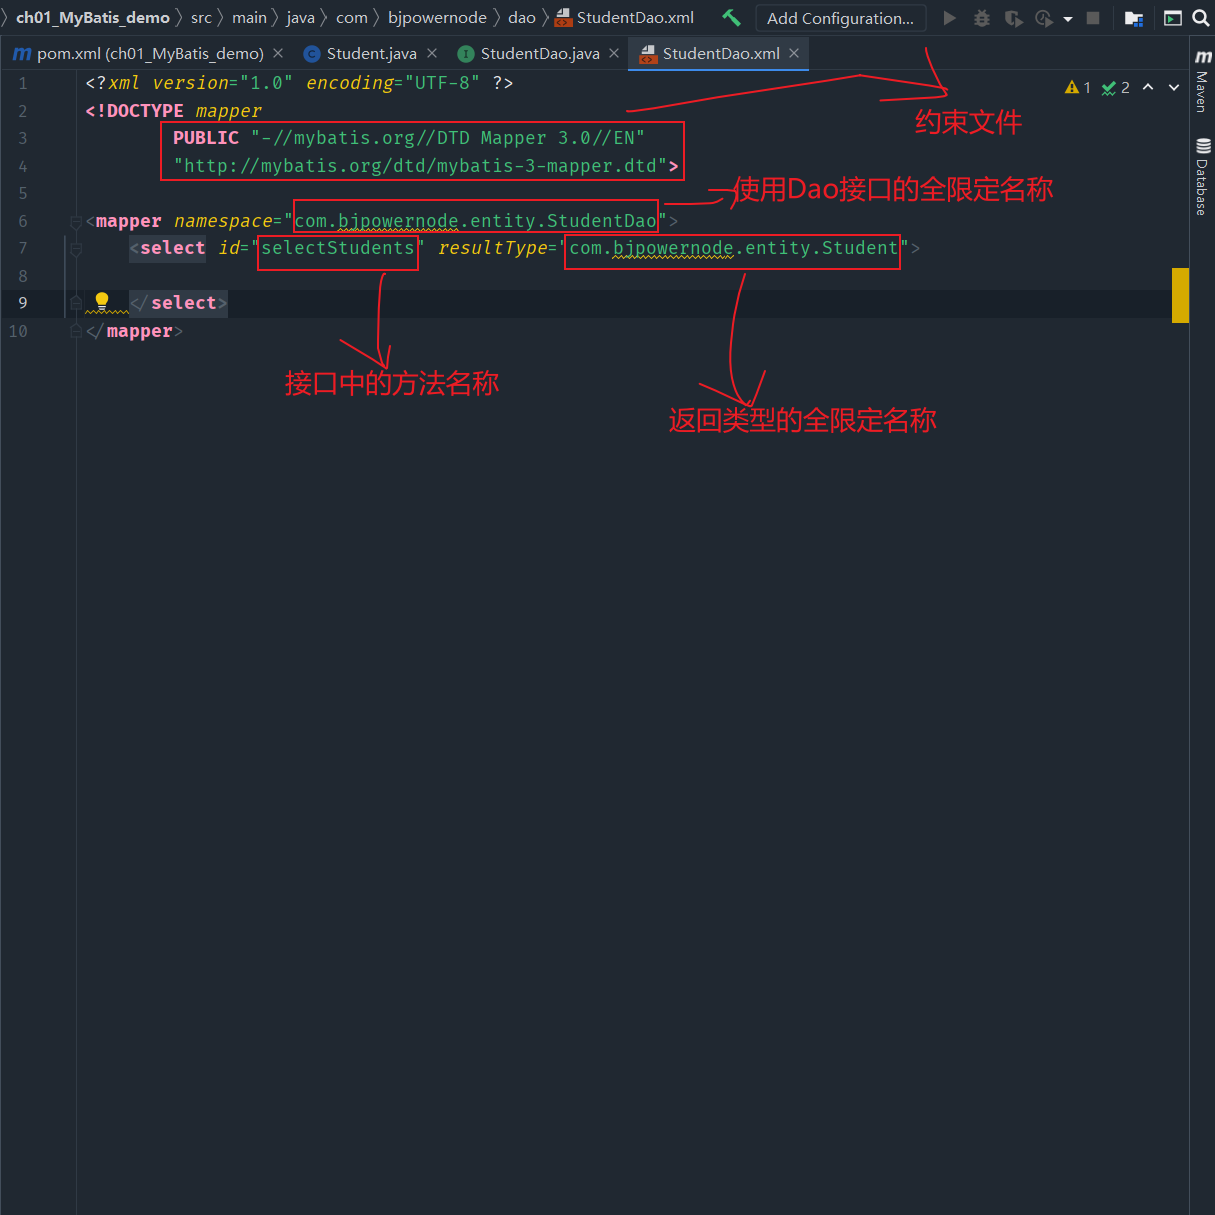Image resolution: width=1215 pixels, height=1215 pixels.
Task: Go to next highlighted error arrow
Action: (x=1174, y=87)
